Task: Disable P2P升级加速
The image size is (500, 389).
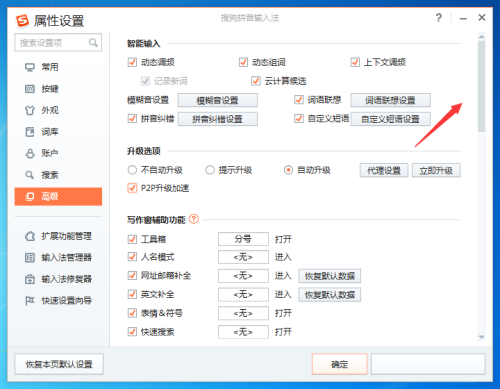Action: tap(132, 188)
